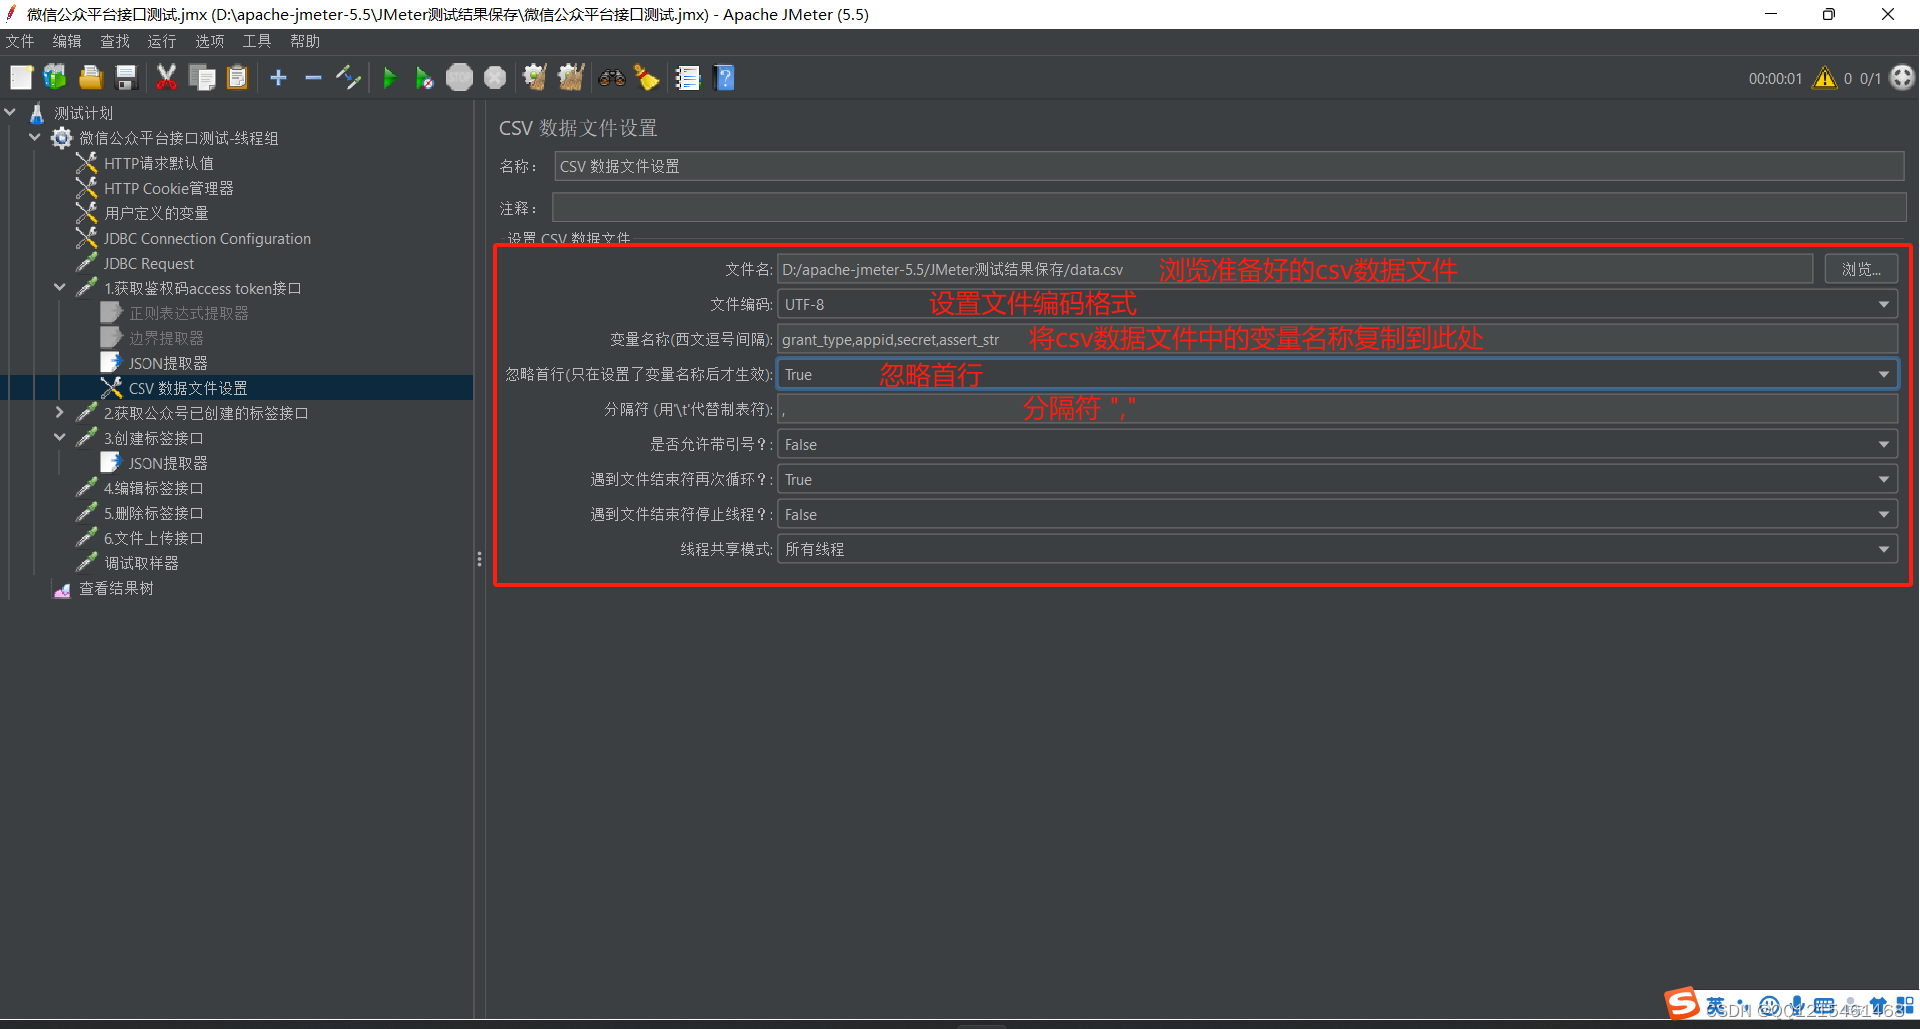Image resolution: width=1920 pixels, height=1029 pixels.
Task: Click the Clear results broom icon
Action: [535, 78]
